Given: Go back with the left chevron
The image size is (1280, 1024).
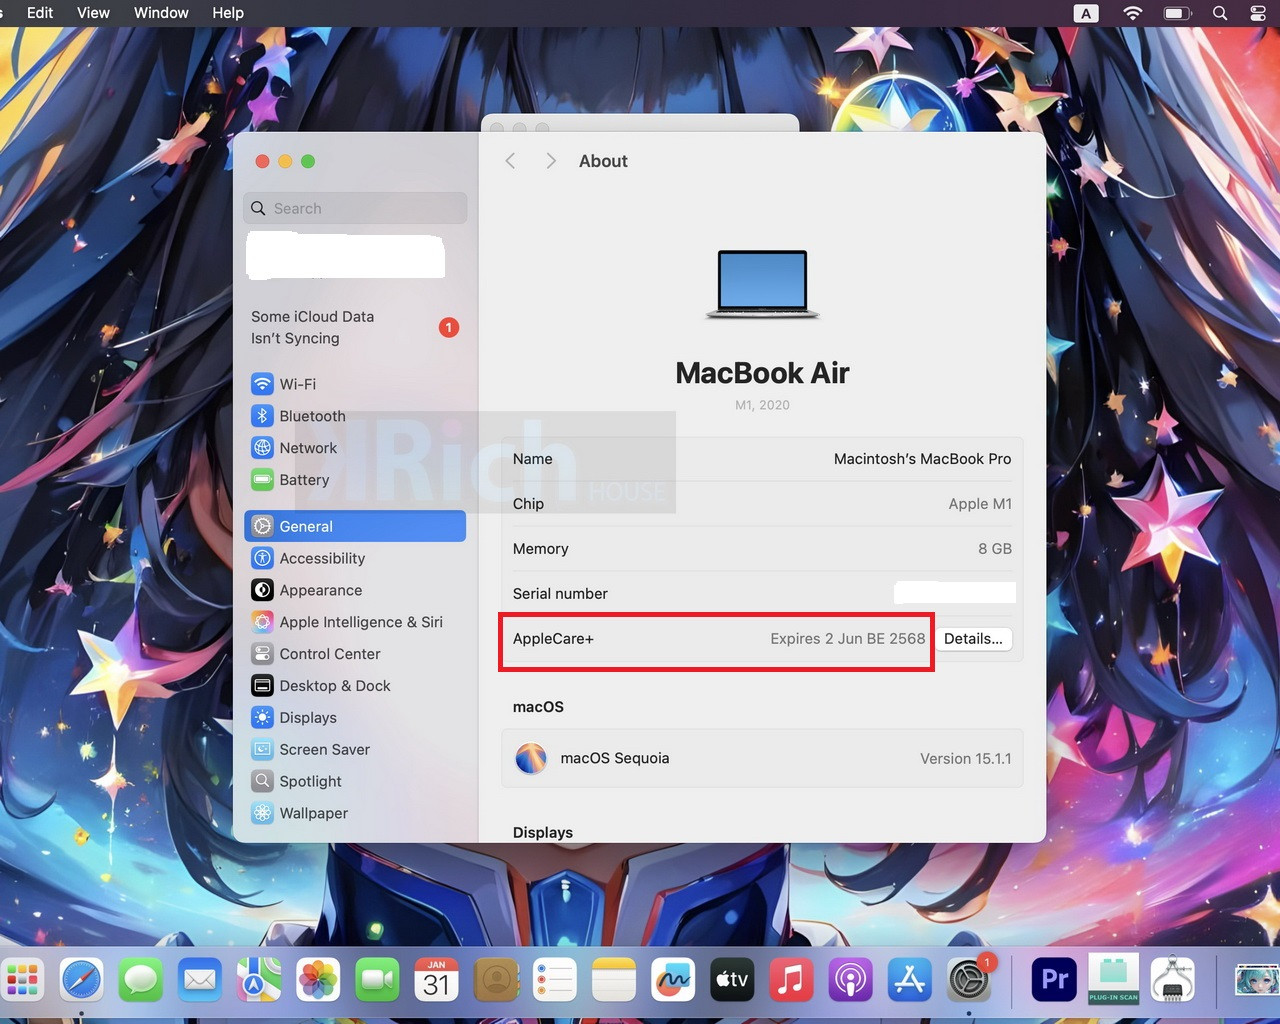Looking at the screenshot, I should [x=510, y=161].
